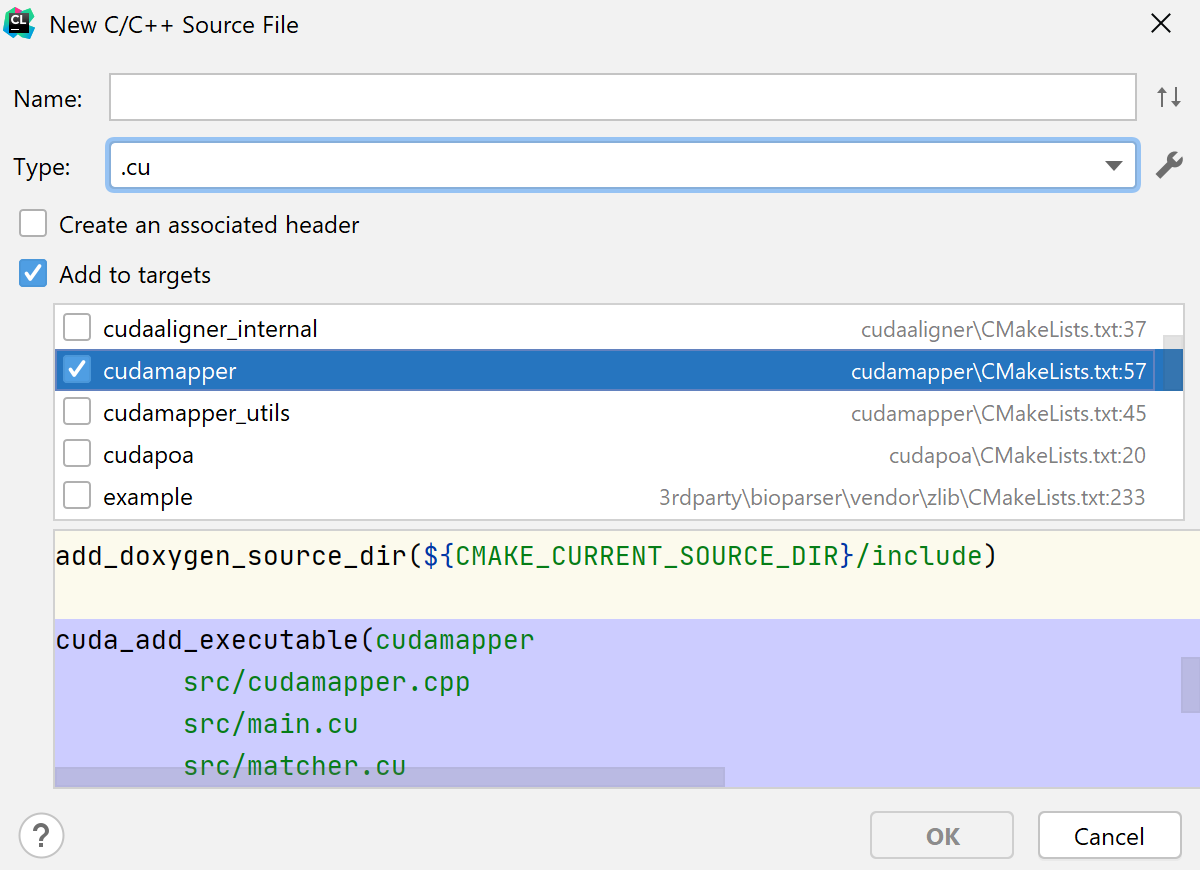Viewport: 1200px width, 870px height.
Task: Close the New C/C++ Source File dialog
Action: coord(1160,24)
